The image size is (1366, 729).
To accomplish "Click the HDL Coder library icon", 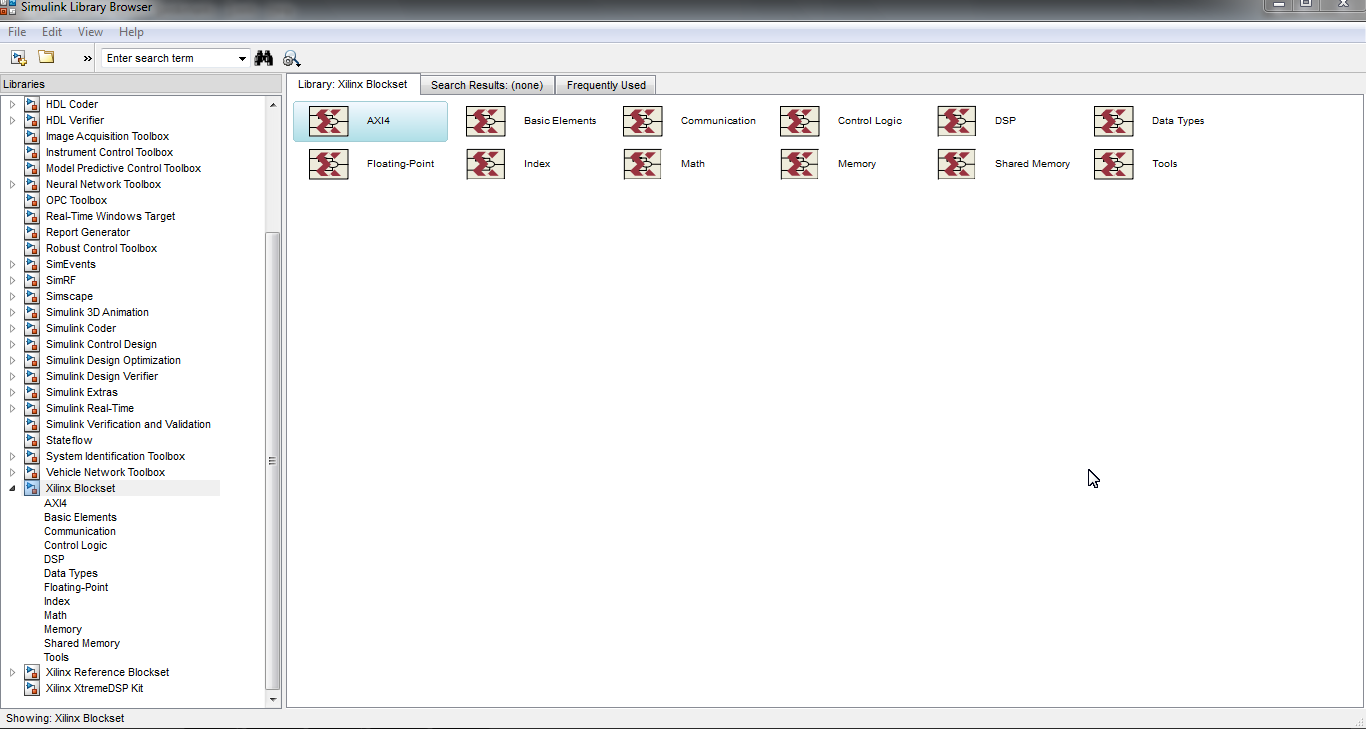I will (32, 104).
